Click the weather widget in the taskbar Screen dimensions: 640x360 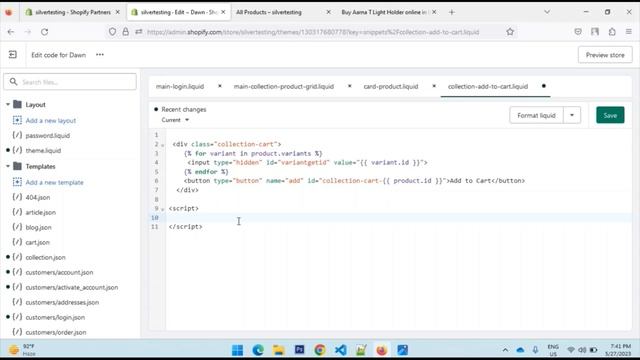pos(22,350)
